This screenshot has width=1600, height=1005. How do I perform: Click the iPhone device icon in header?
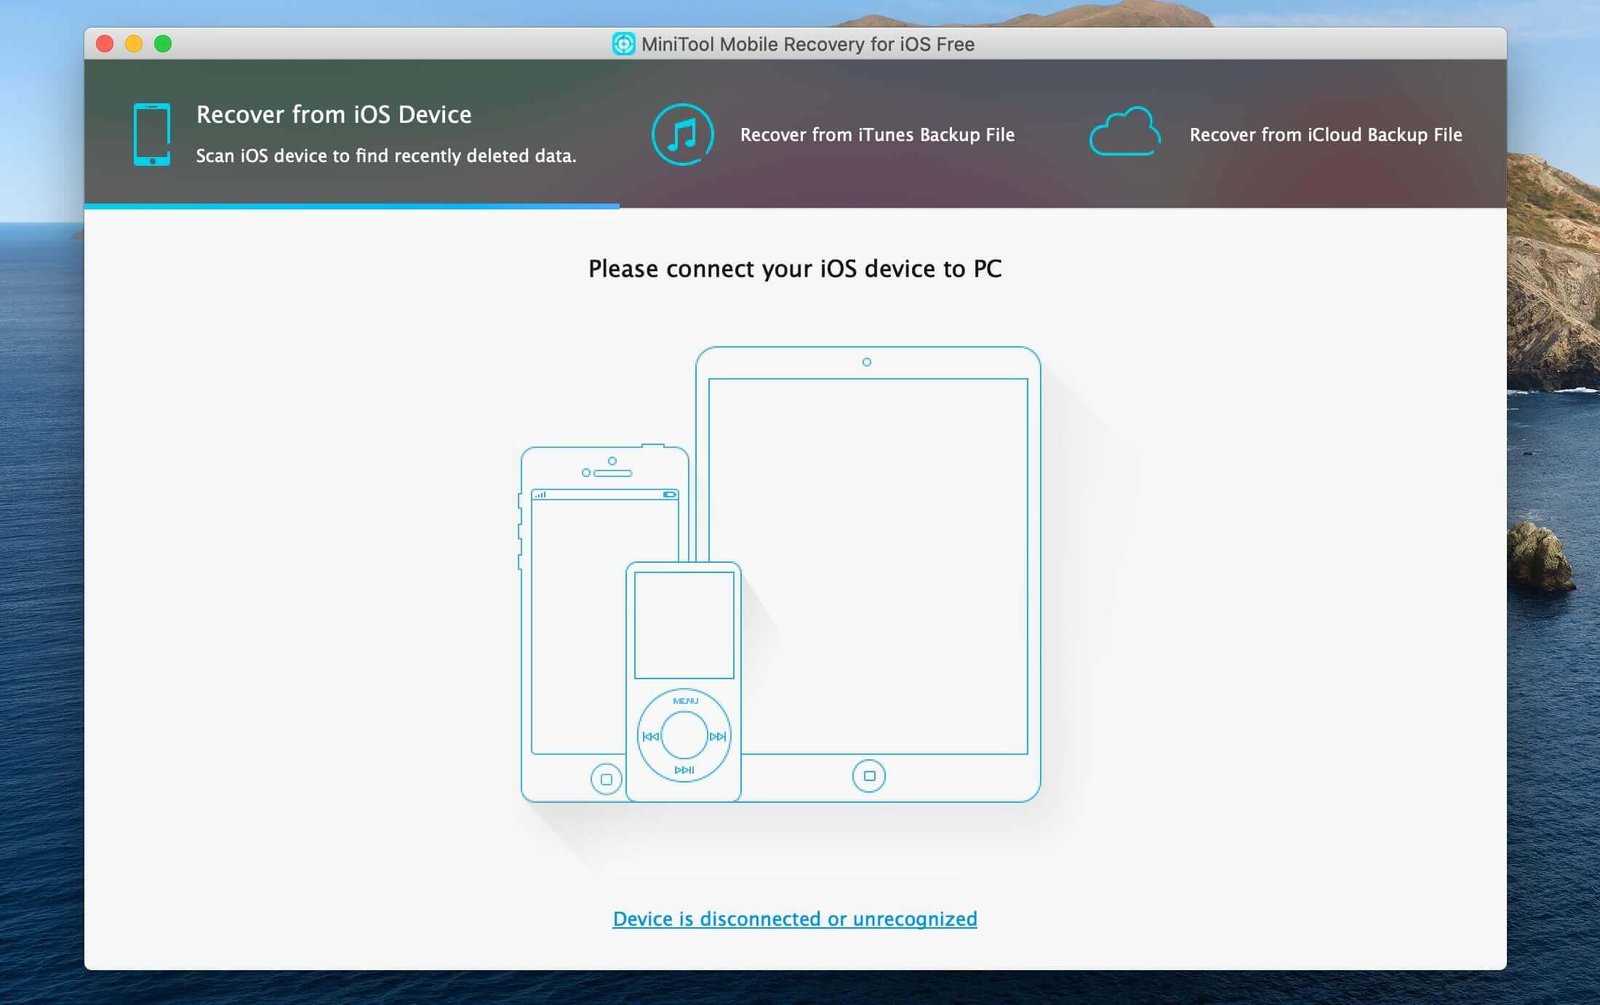(x=152, y=134)
